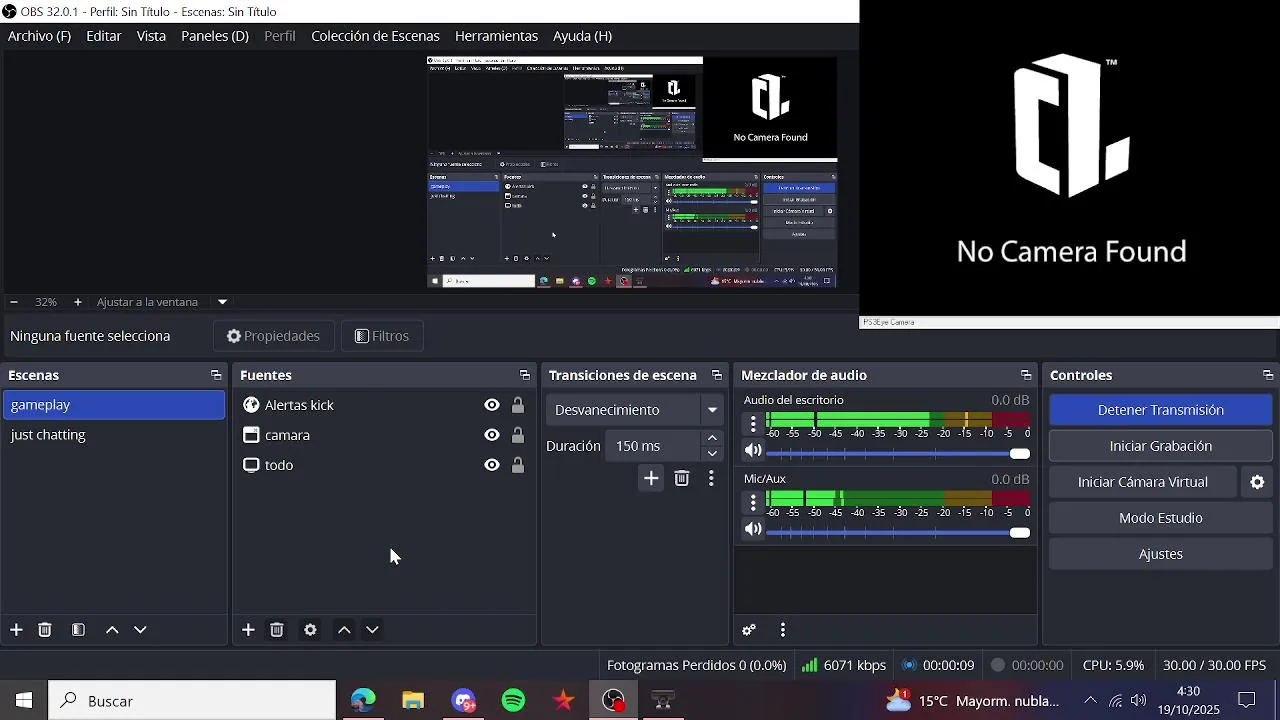
Task: Delete selected source in Fuentes panel
Action: 277,630
